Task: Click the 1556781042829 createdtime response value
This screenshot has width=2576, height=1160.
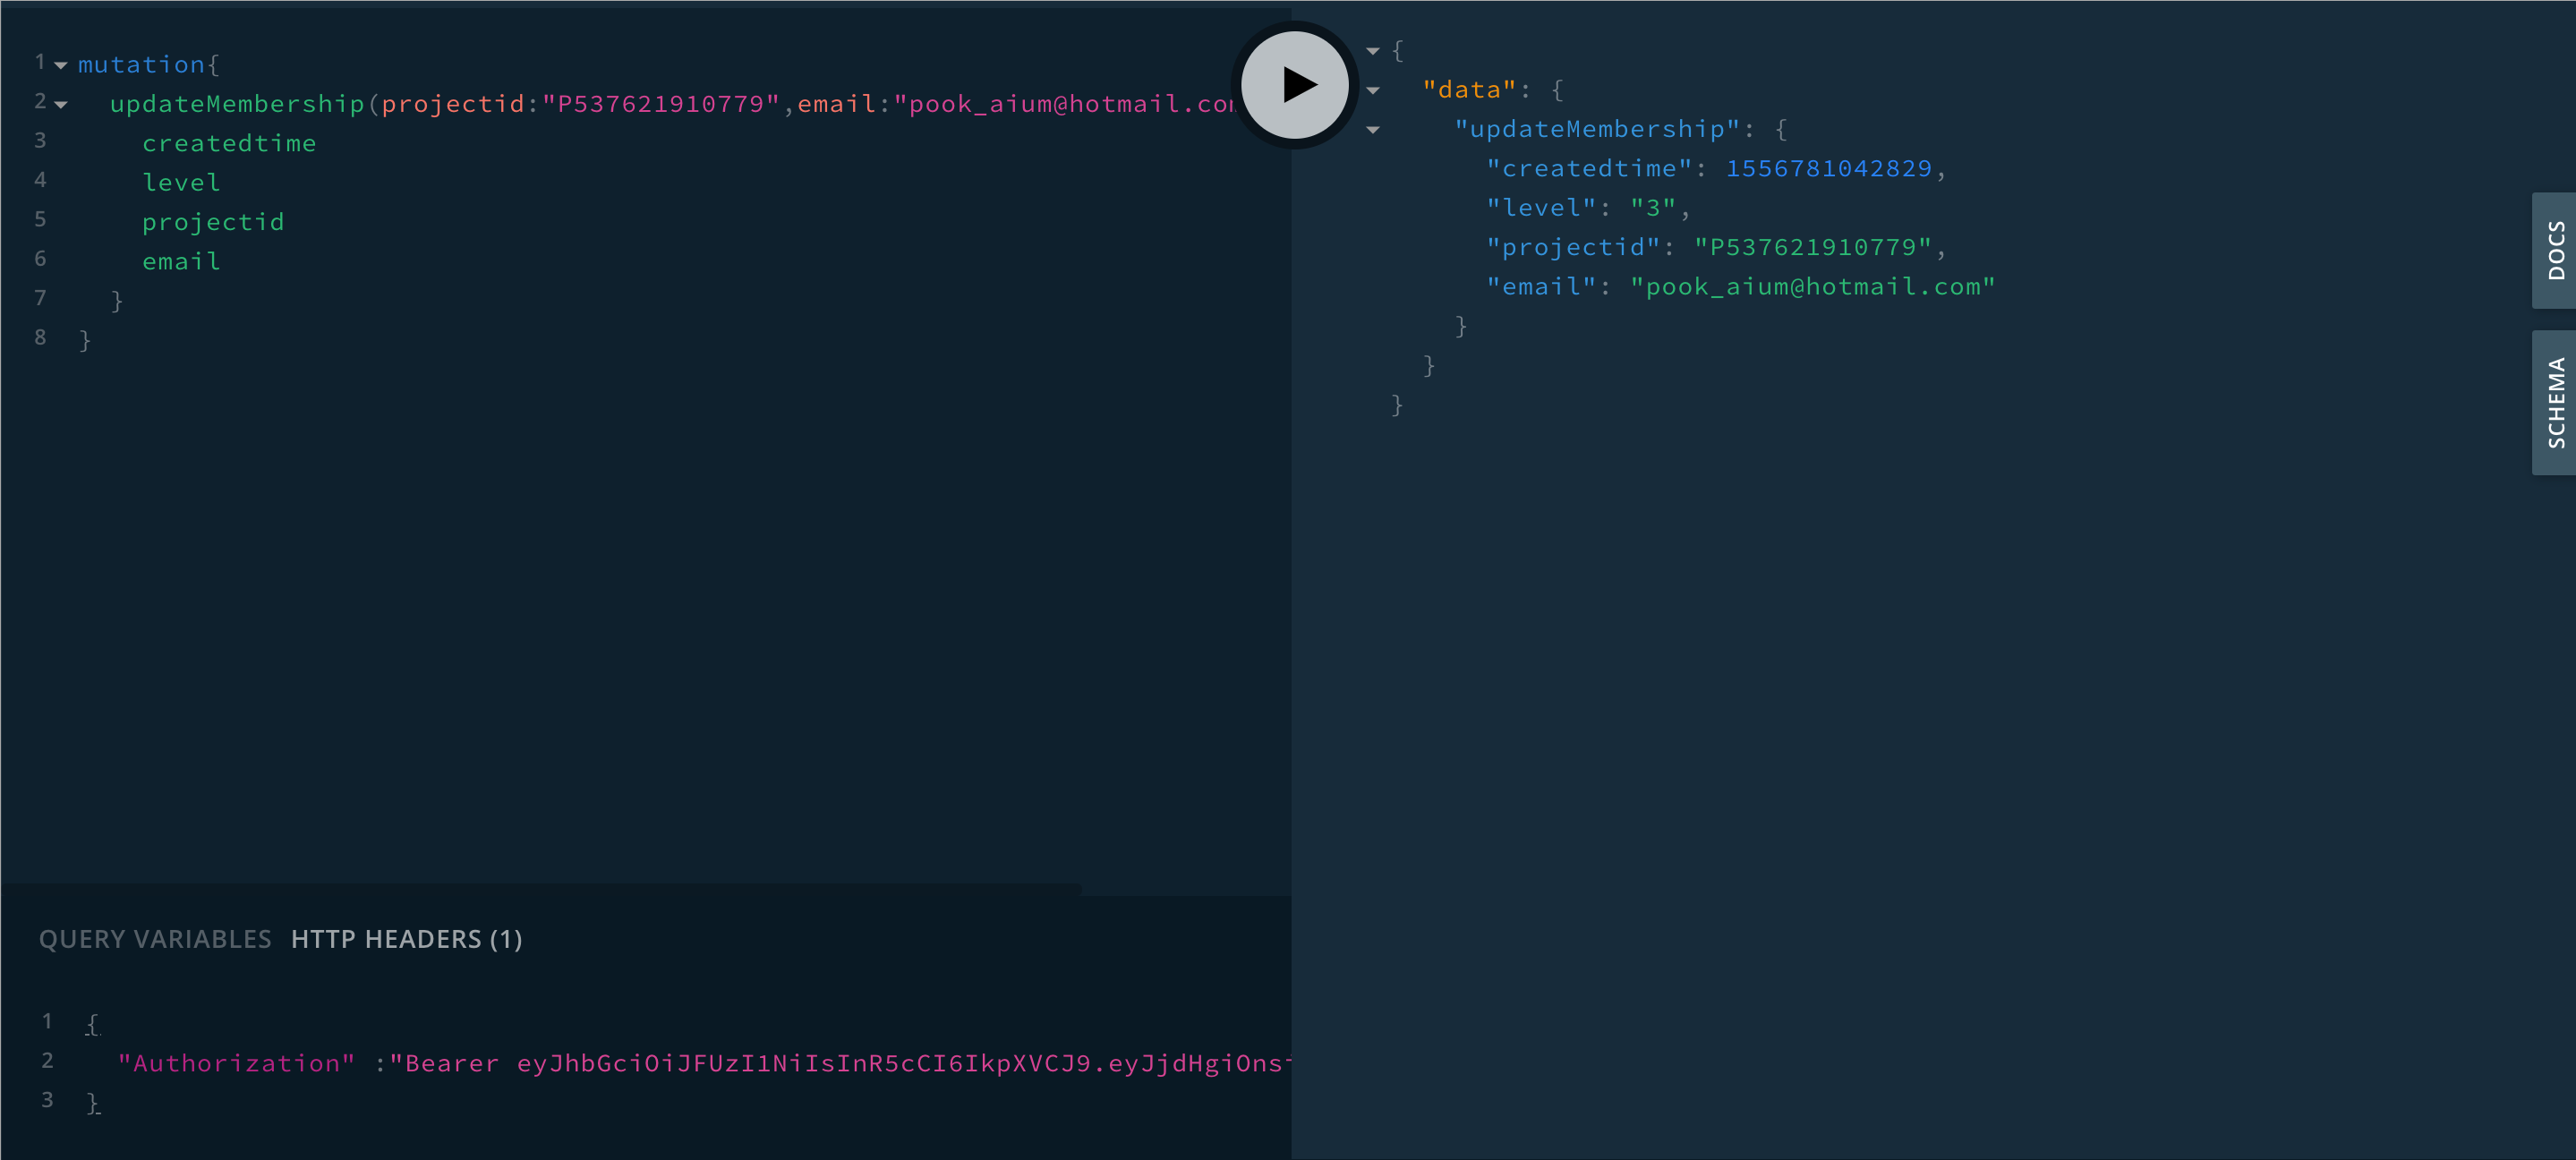Action: 1829,168
